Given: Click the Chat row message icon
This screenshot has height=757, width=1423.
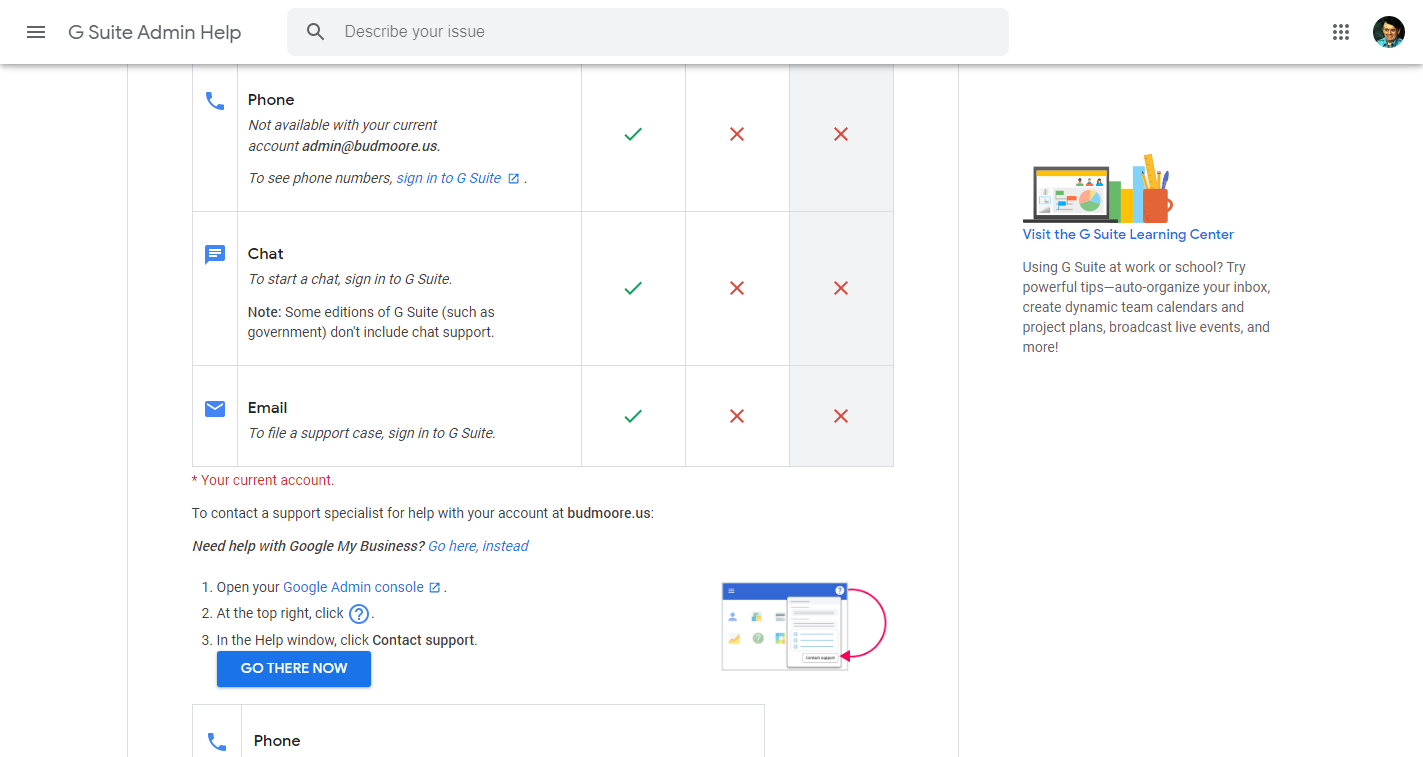Looking at the screenshot, I should [x=215, y=255].
